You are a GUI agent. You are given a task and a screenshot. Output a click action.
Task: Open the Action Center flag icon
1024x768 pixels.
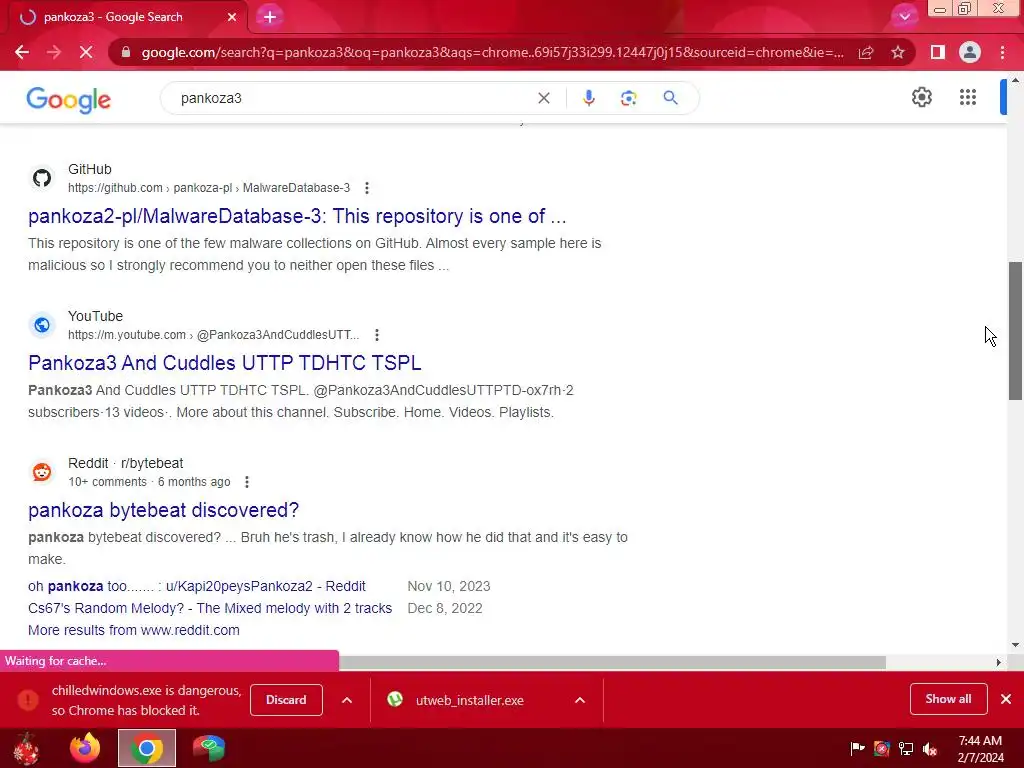[x=857, y=748]
